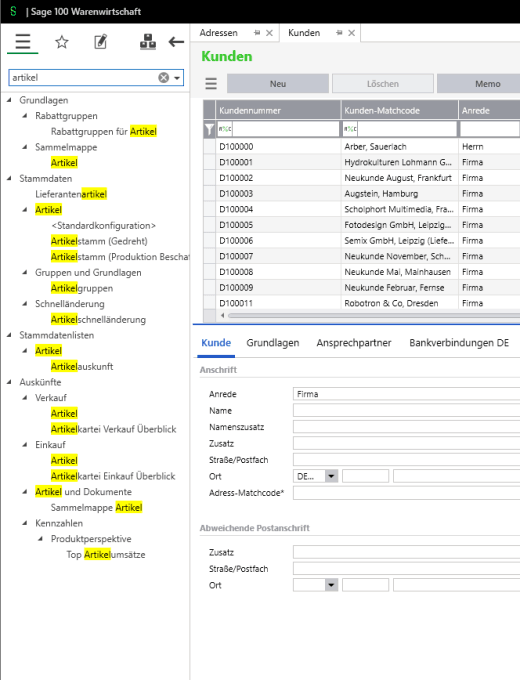This screenshot has width=520, height=680.
Task: Collapse the Stammdaten tree node
Action: [x=9, y=178]
